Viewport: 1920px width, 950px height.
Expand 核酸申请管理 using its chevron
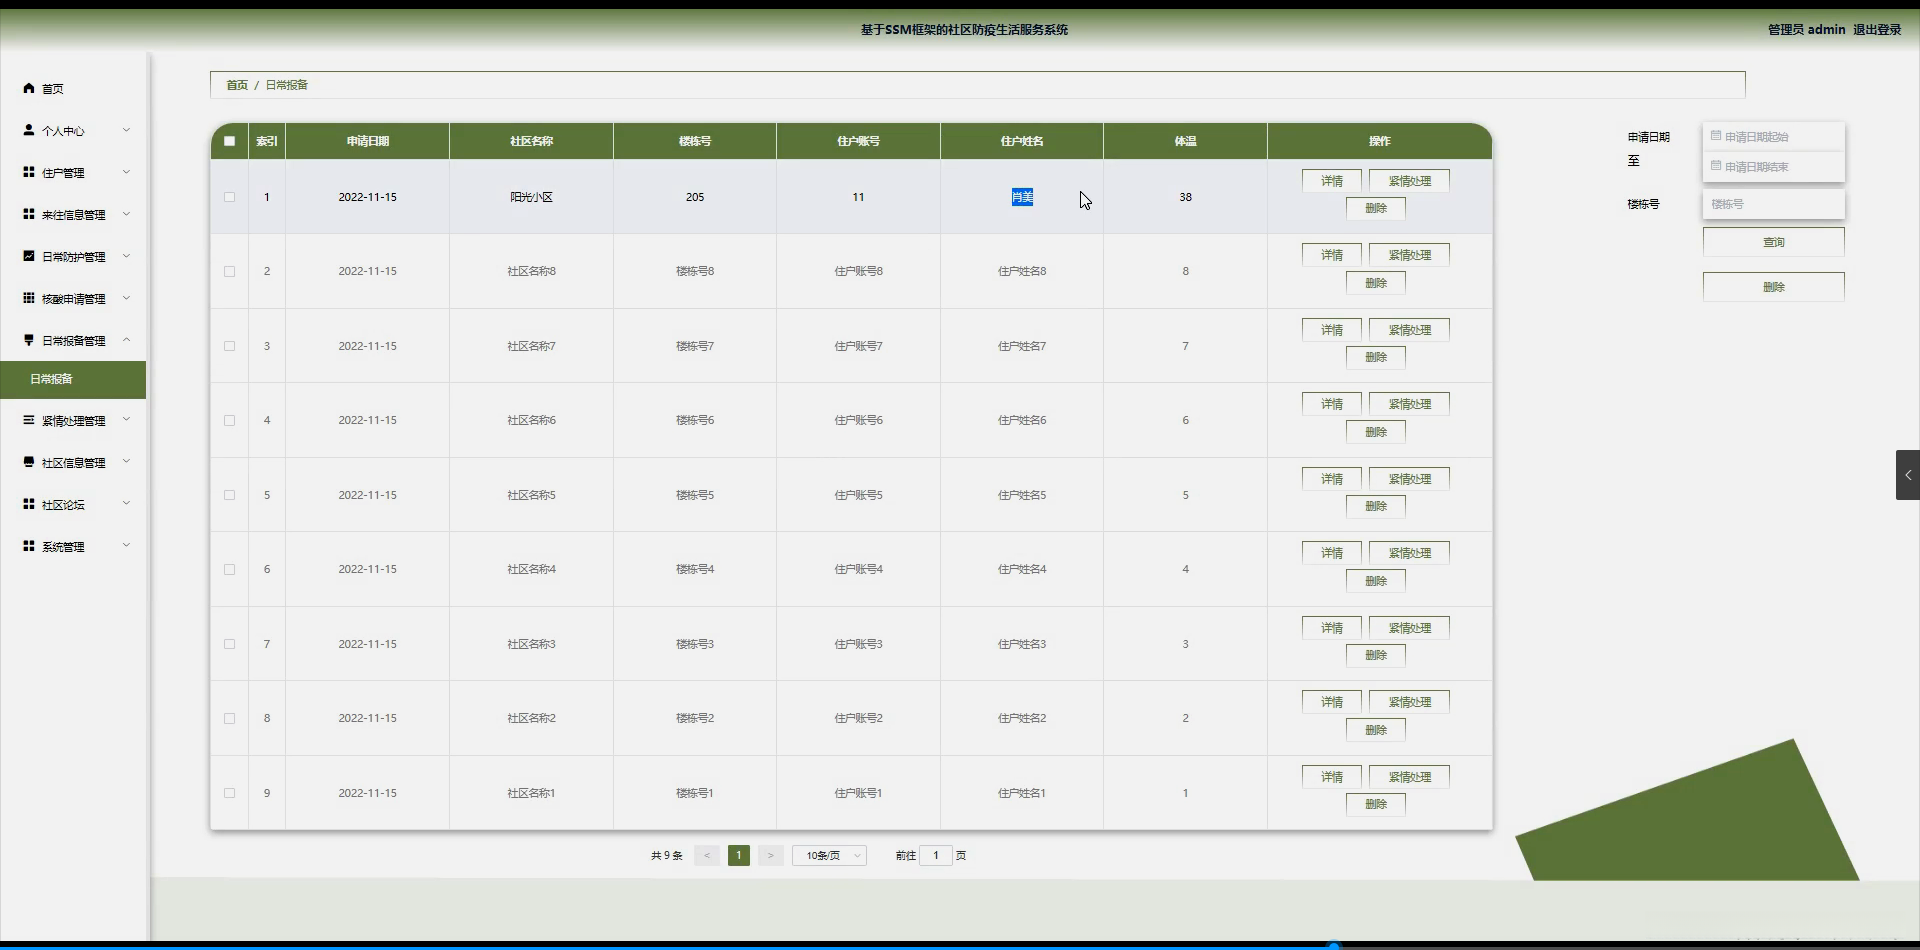[126, 298]
